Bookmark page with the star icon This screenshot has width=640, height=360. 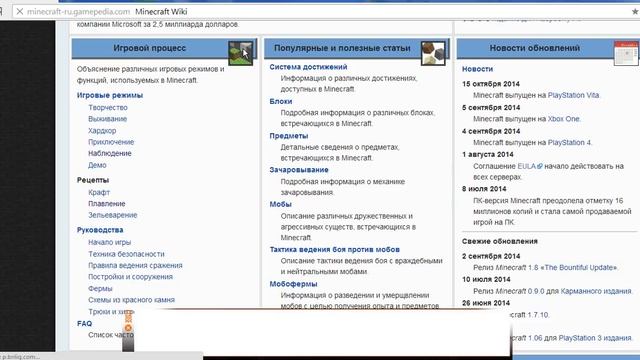click(x=635, y=12)
